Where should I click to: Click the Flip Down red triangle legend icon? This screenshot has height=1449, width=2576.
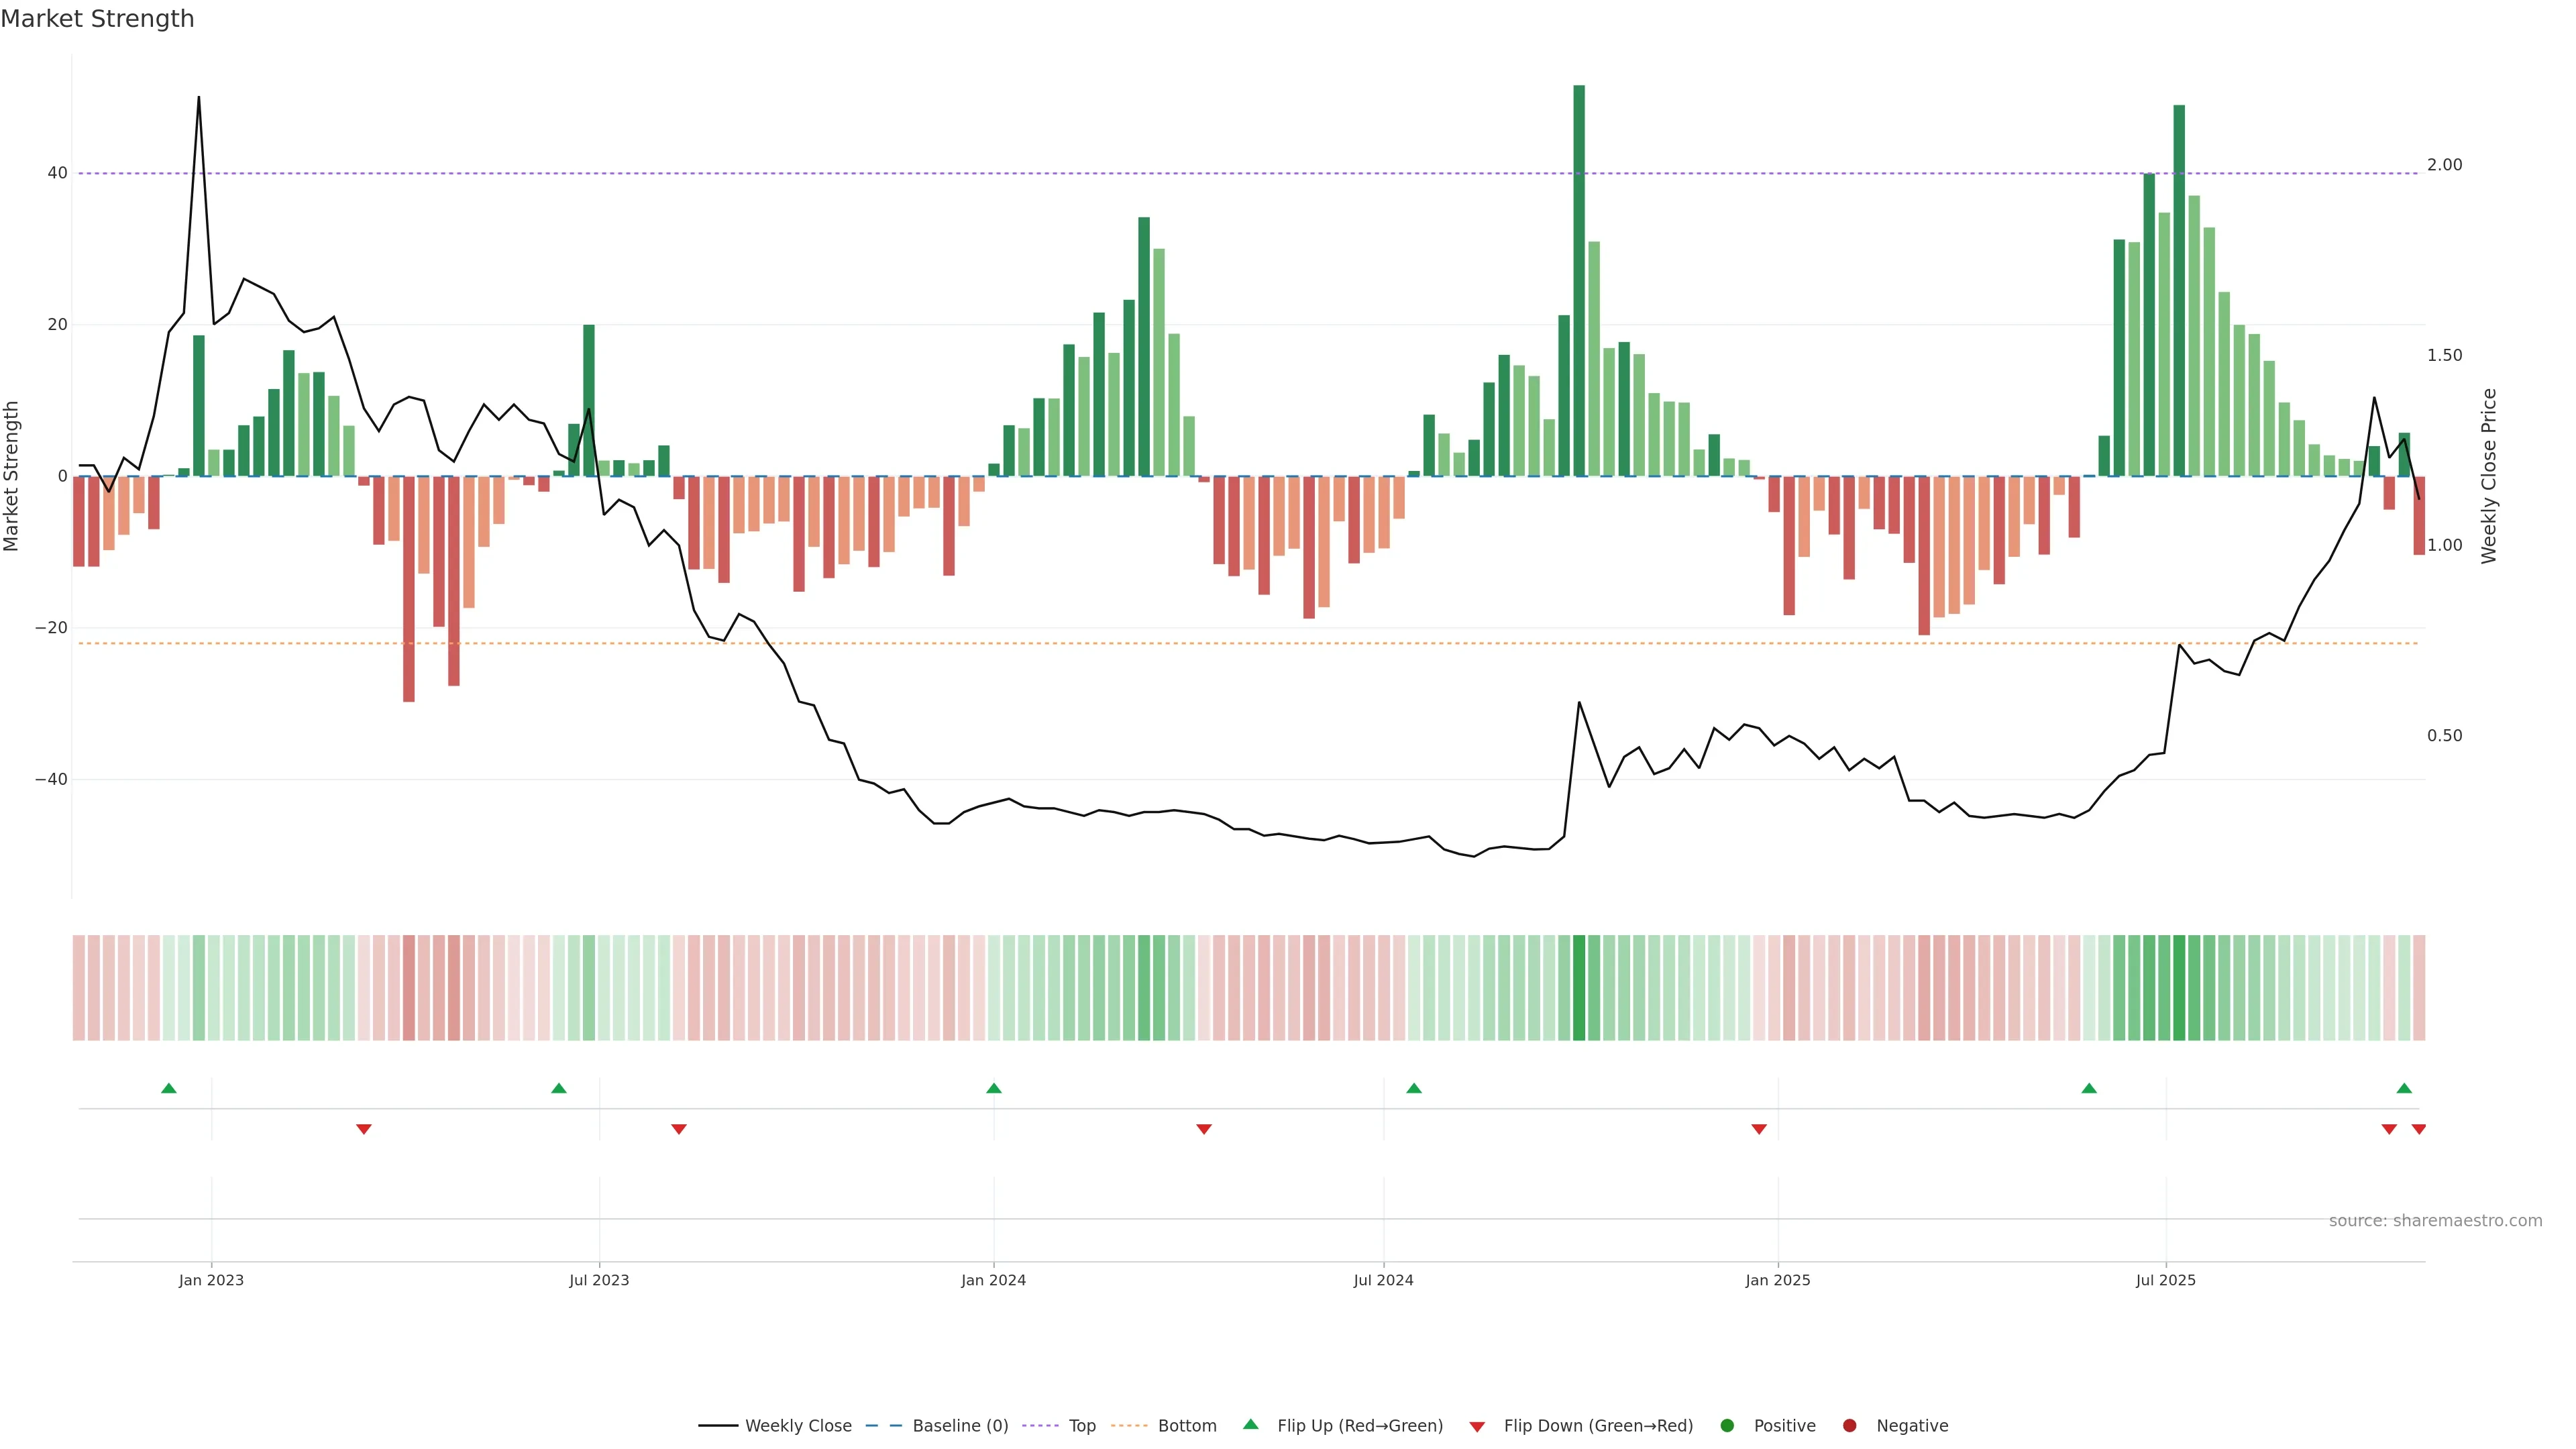coord(1477,1427)
